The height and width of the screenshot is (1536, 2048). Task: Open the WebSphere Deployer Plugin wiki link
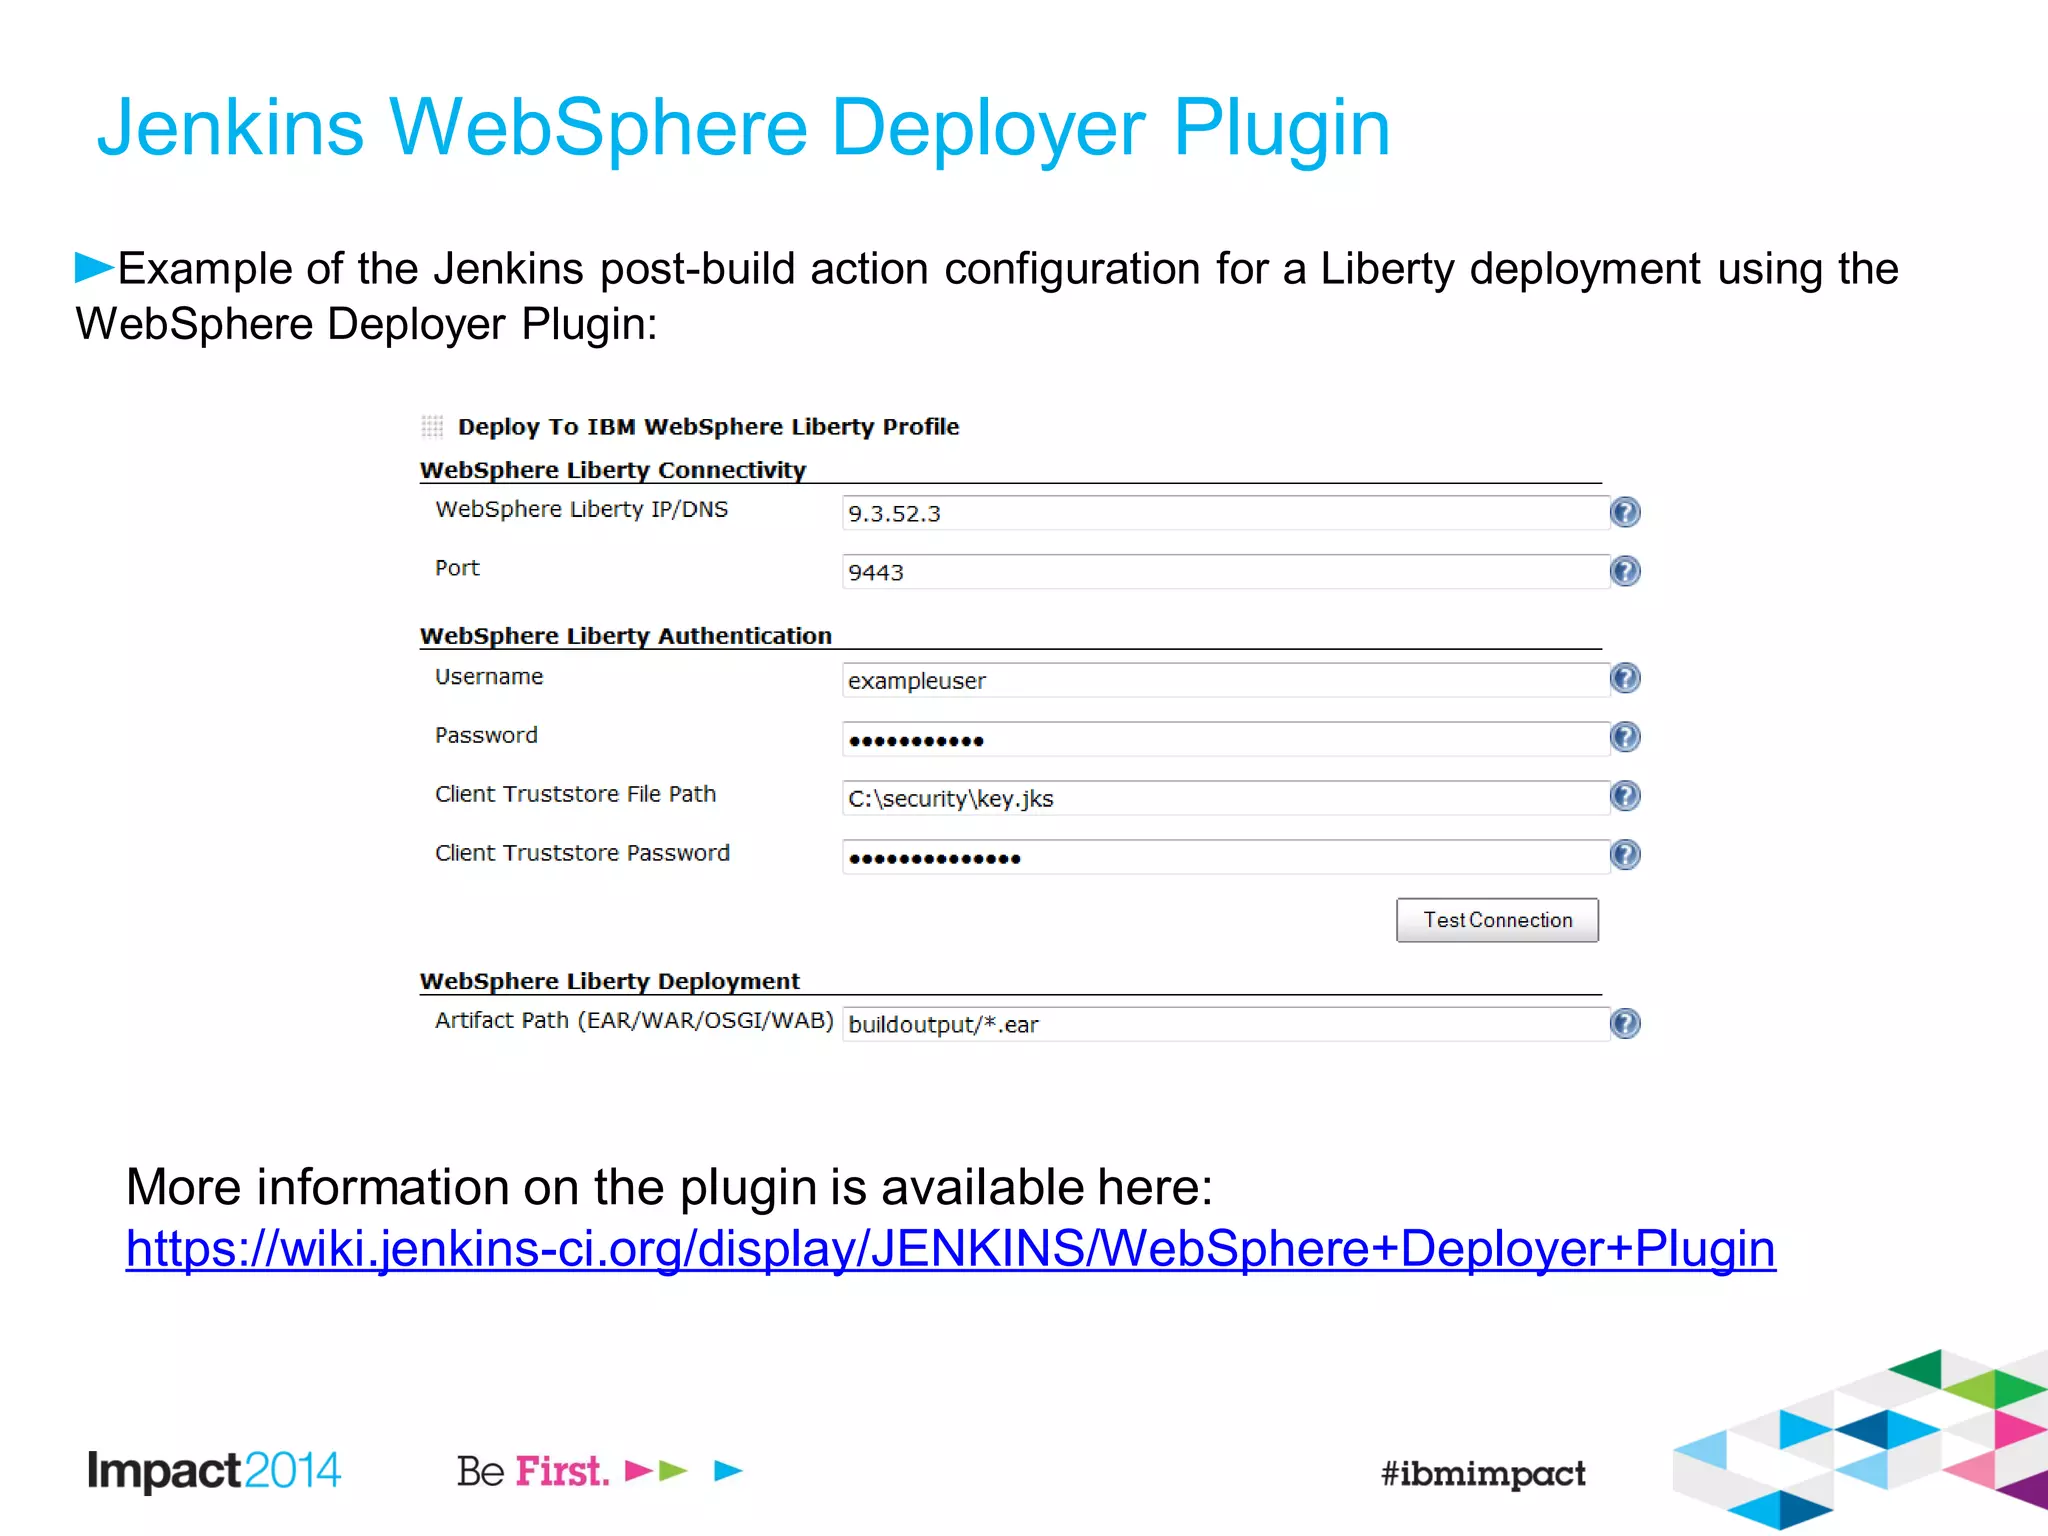(950, 1249)
